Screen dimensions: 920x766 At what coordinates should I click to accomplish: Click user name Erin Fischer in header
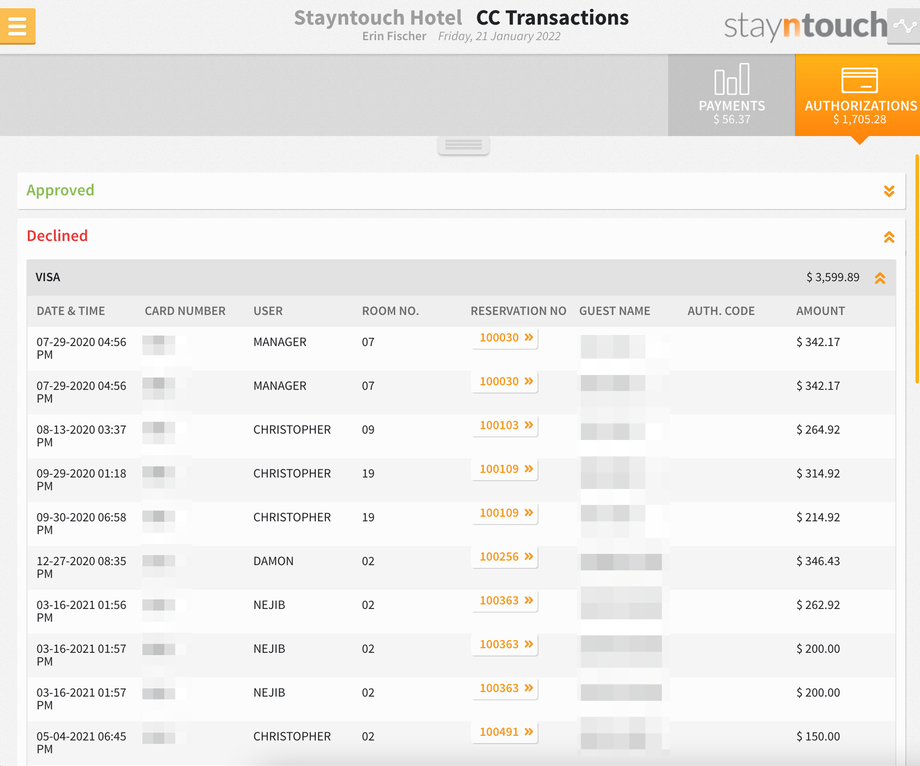(394, 36)
